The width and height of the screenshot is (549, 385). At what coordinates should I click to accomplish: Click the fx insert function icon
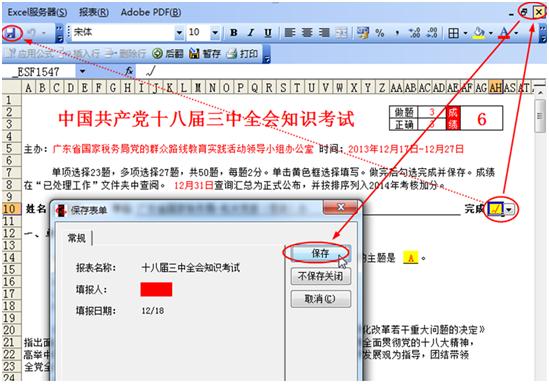tap(129, 71)
